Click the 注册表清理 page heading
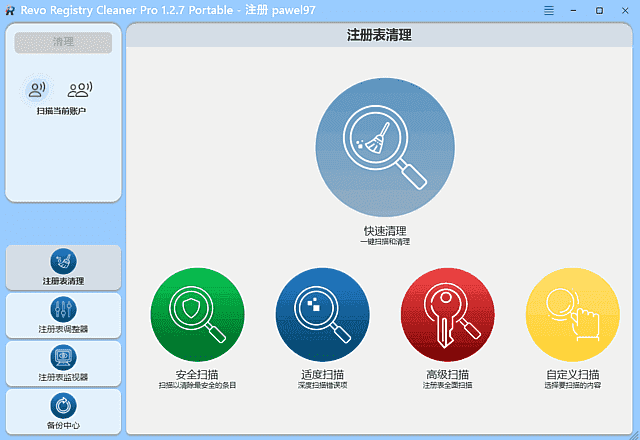This screenshot has width=640, height=440. [379, 35]
